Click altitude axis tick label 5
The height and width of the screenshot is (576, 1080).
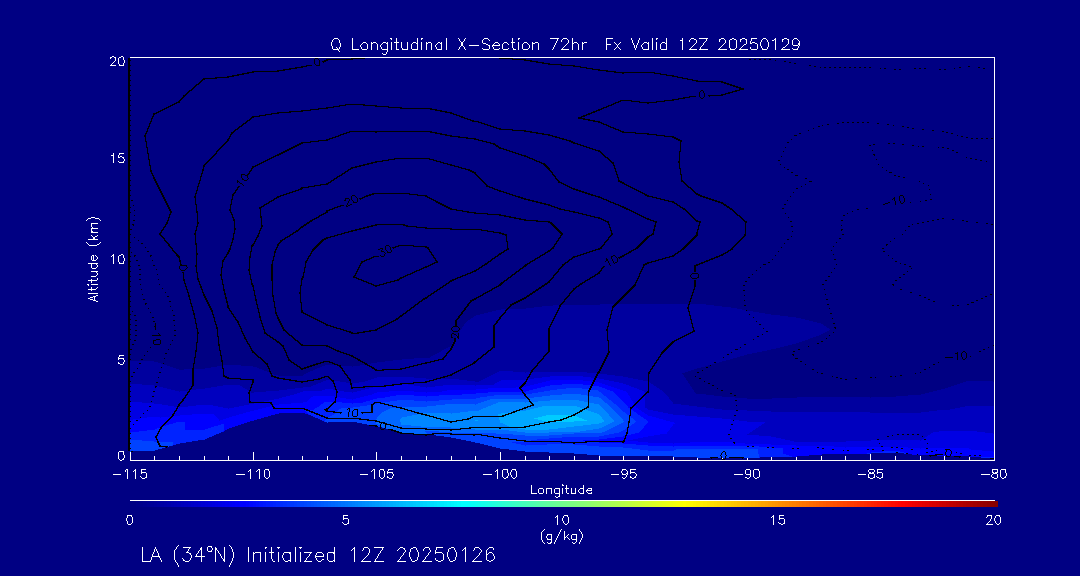click(x=120, y=360)
